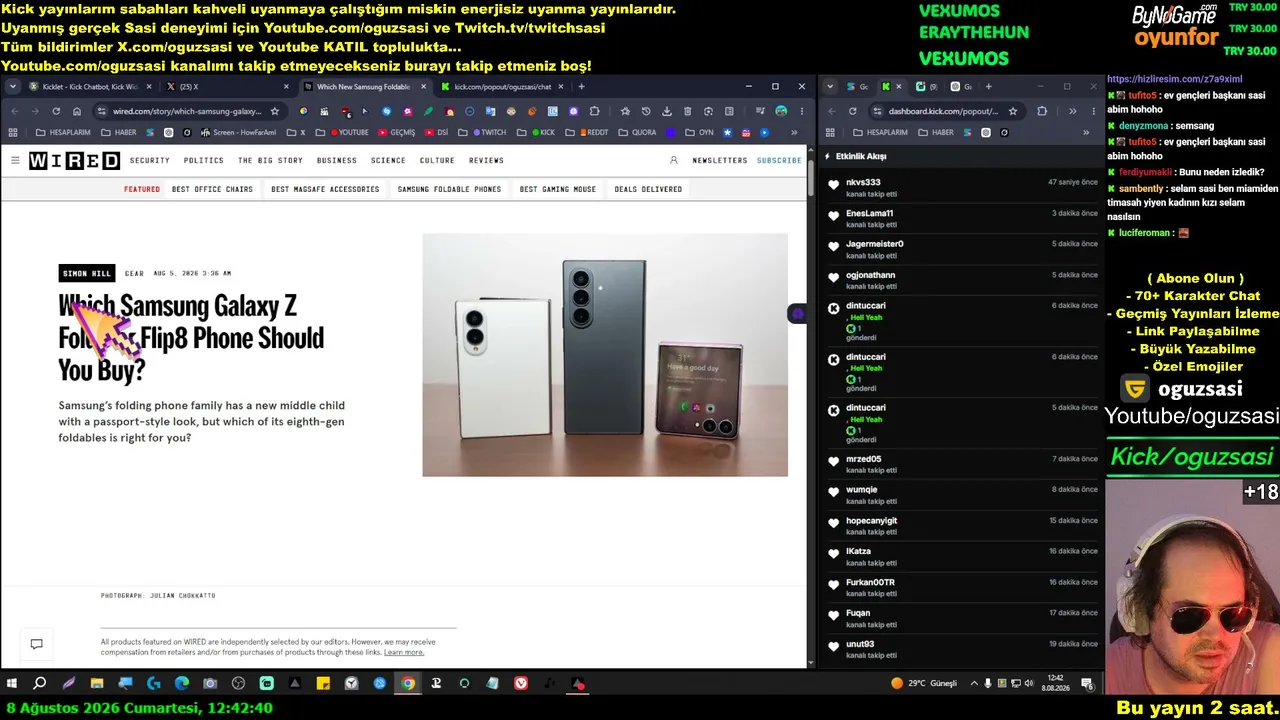
Task: Go to browser home page in the Wired window
Action: pyautogui.click(x=77, y=111)
